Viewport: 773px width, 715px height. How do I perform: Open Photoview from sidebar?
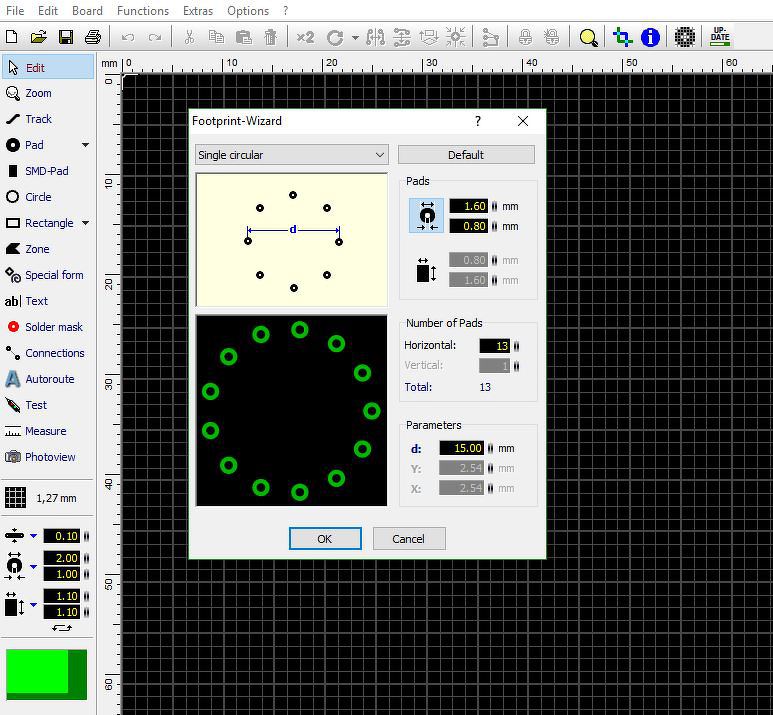click(48, 457)
